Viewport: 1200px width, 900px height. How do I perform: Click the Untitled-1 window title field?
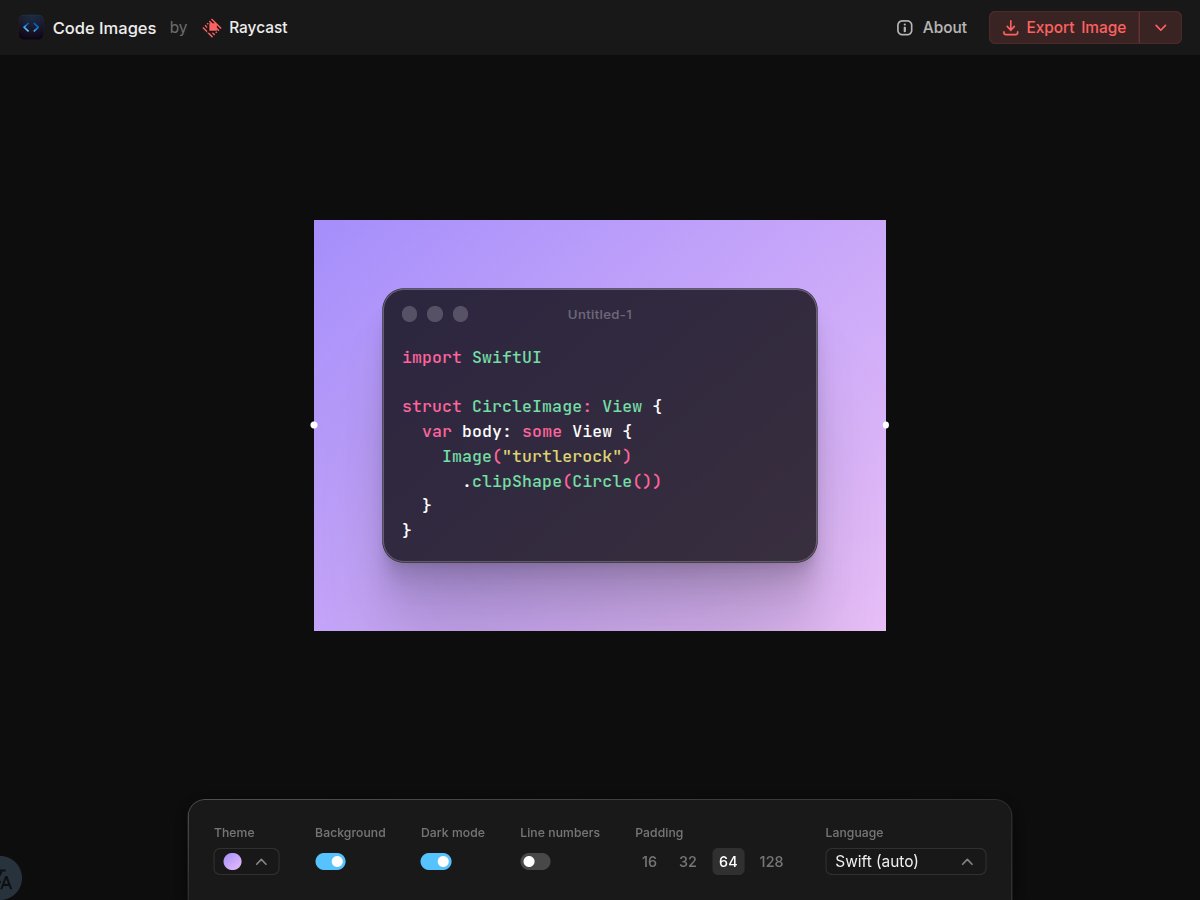tap(600, 314)
